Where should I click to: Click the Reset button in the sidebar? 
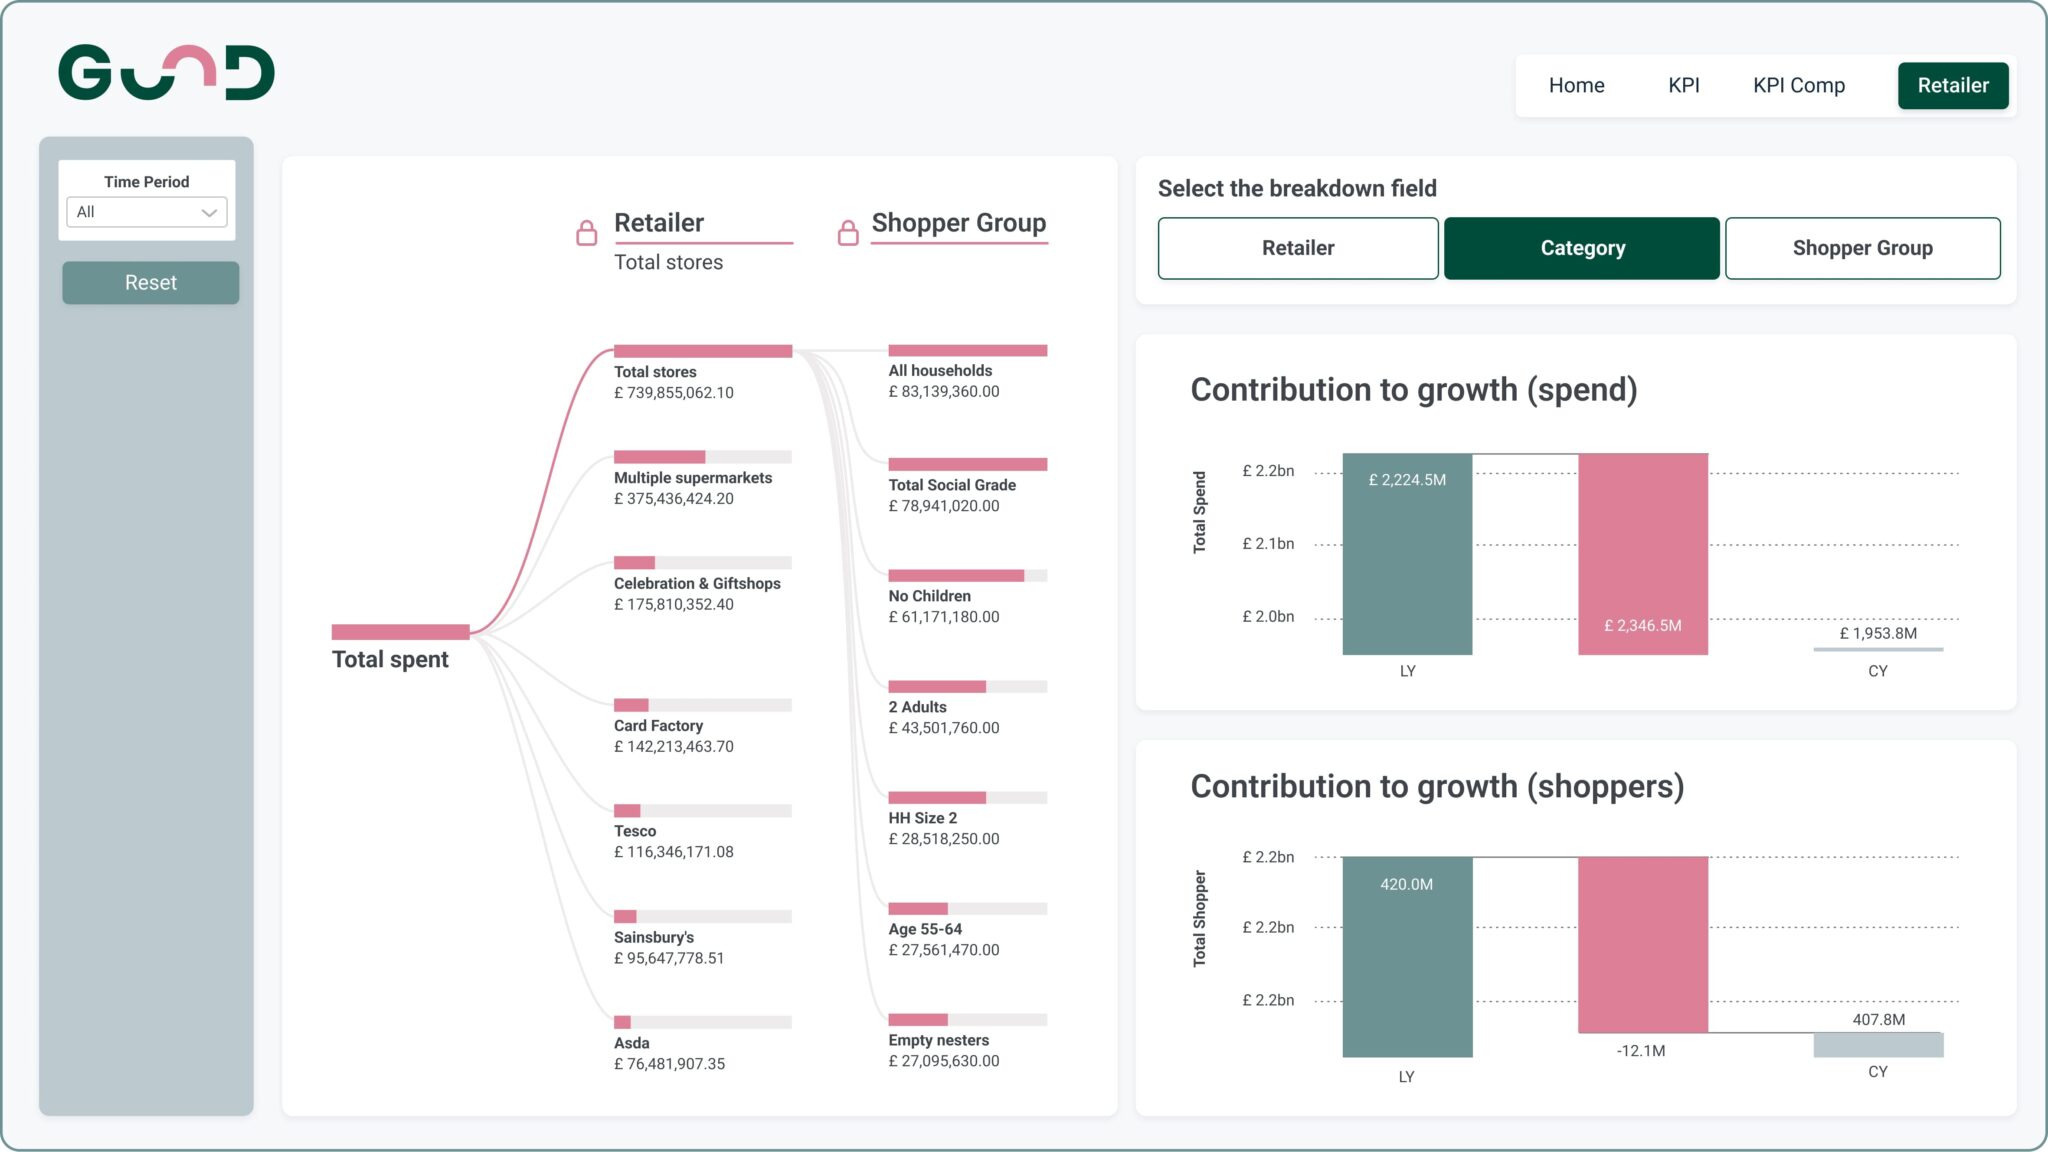point(150,282)
